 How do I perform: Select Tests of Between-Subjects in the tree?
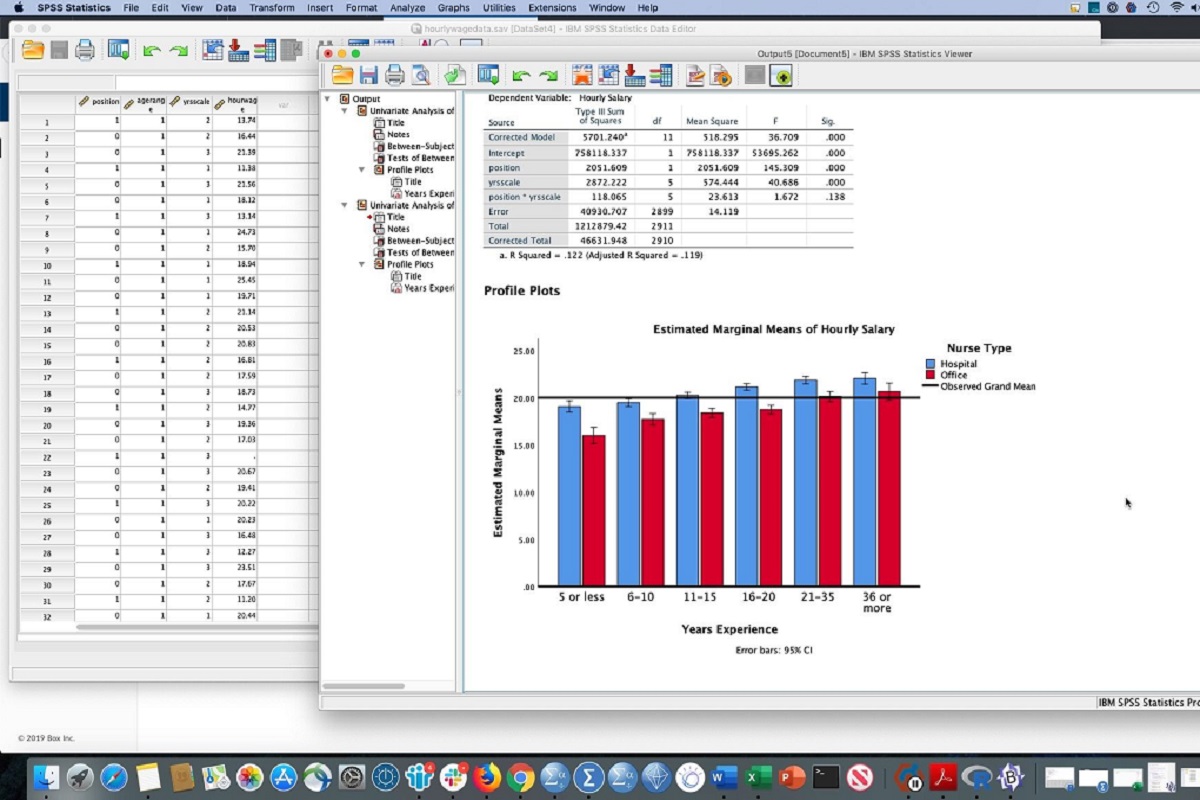[x=420, y=158]
